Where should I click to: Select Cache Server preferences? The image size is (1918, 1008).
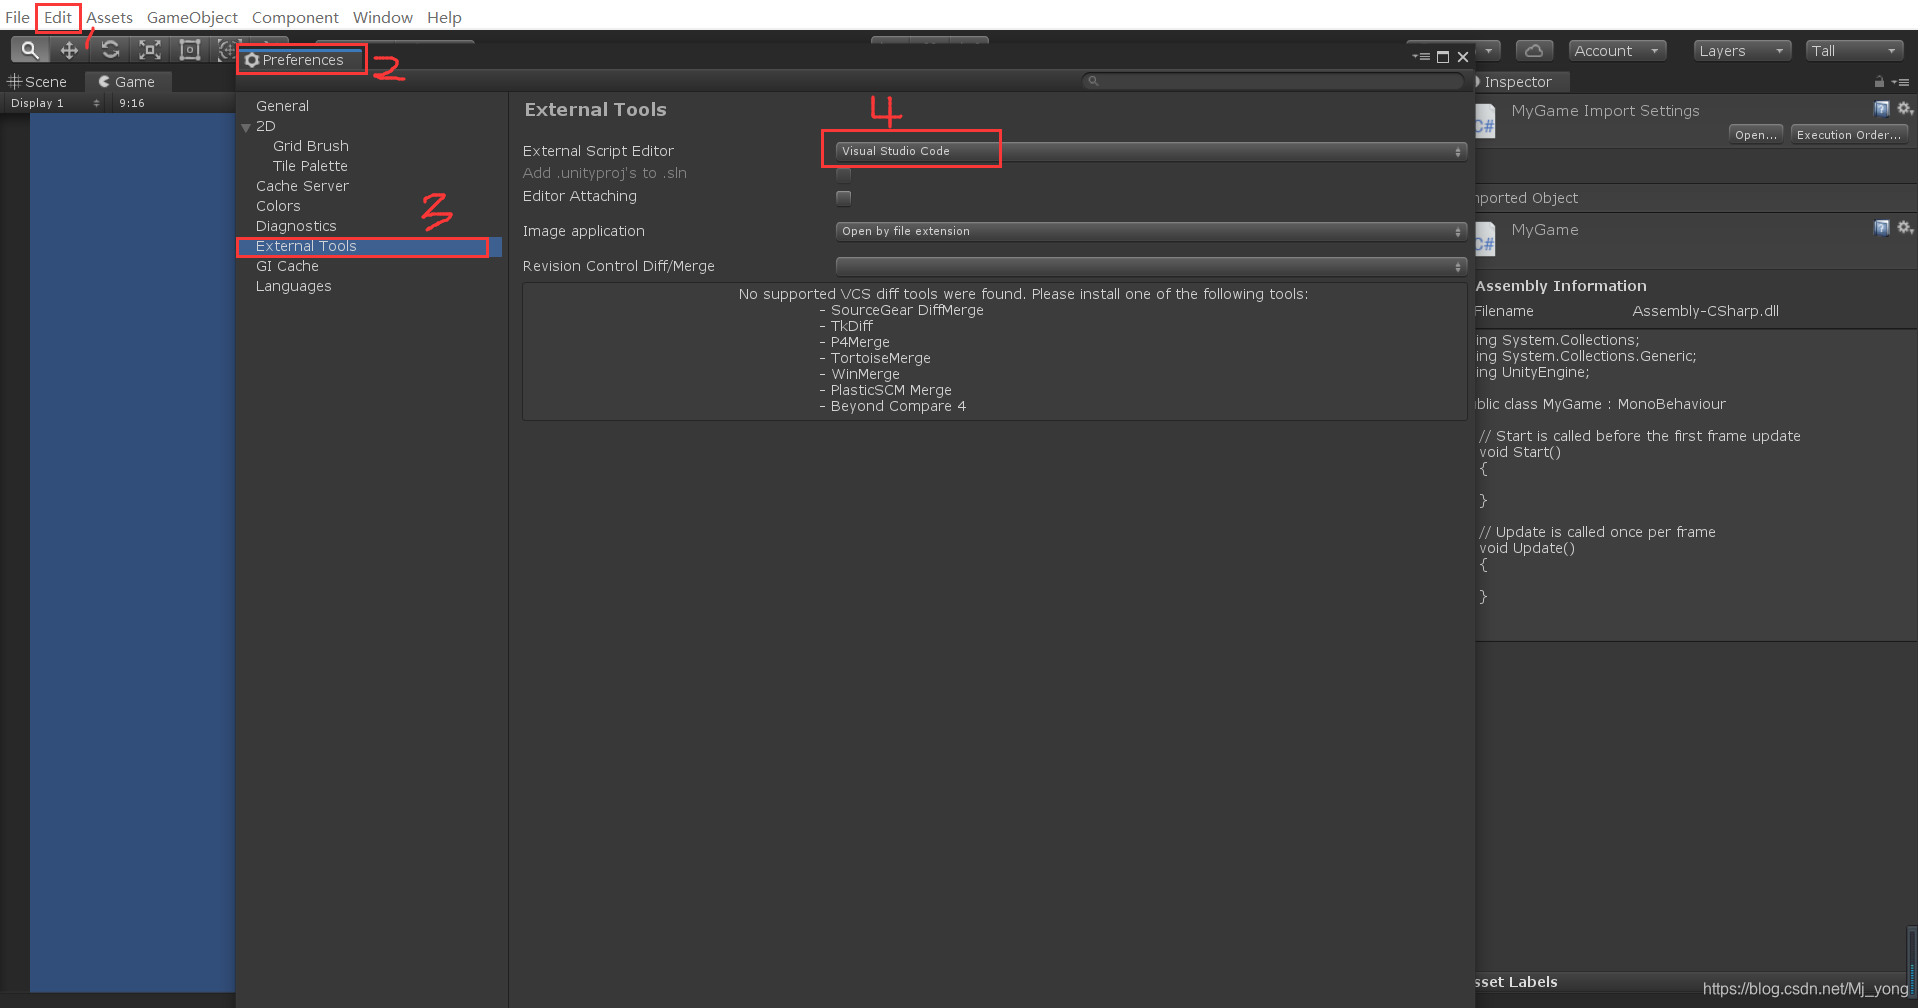[302, 186]
